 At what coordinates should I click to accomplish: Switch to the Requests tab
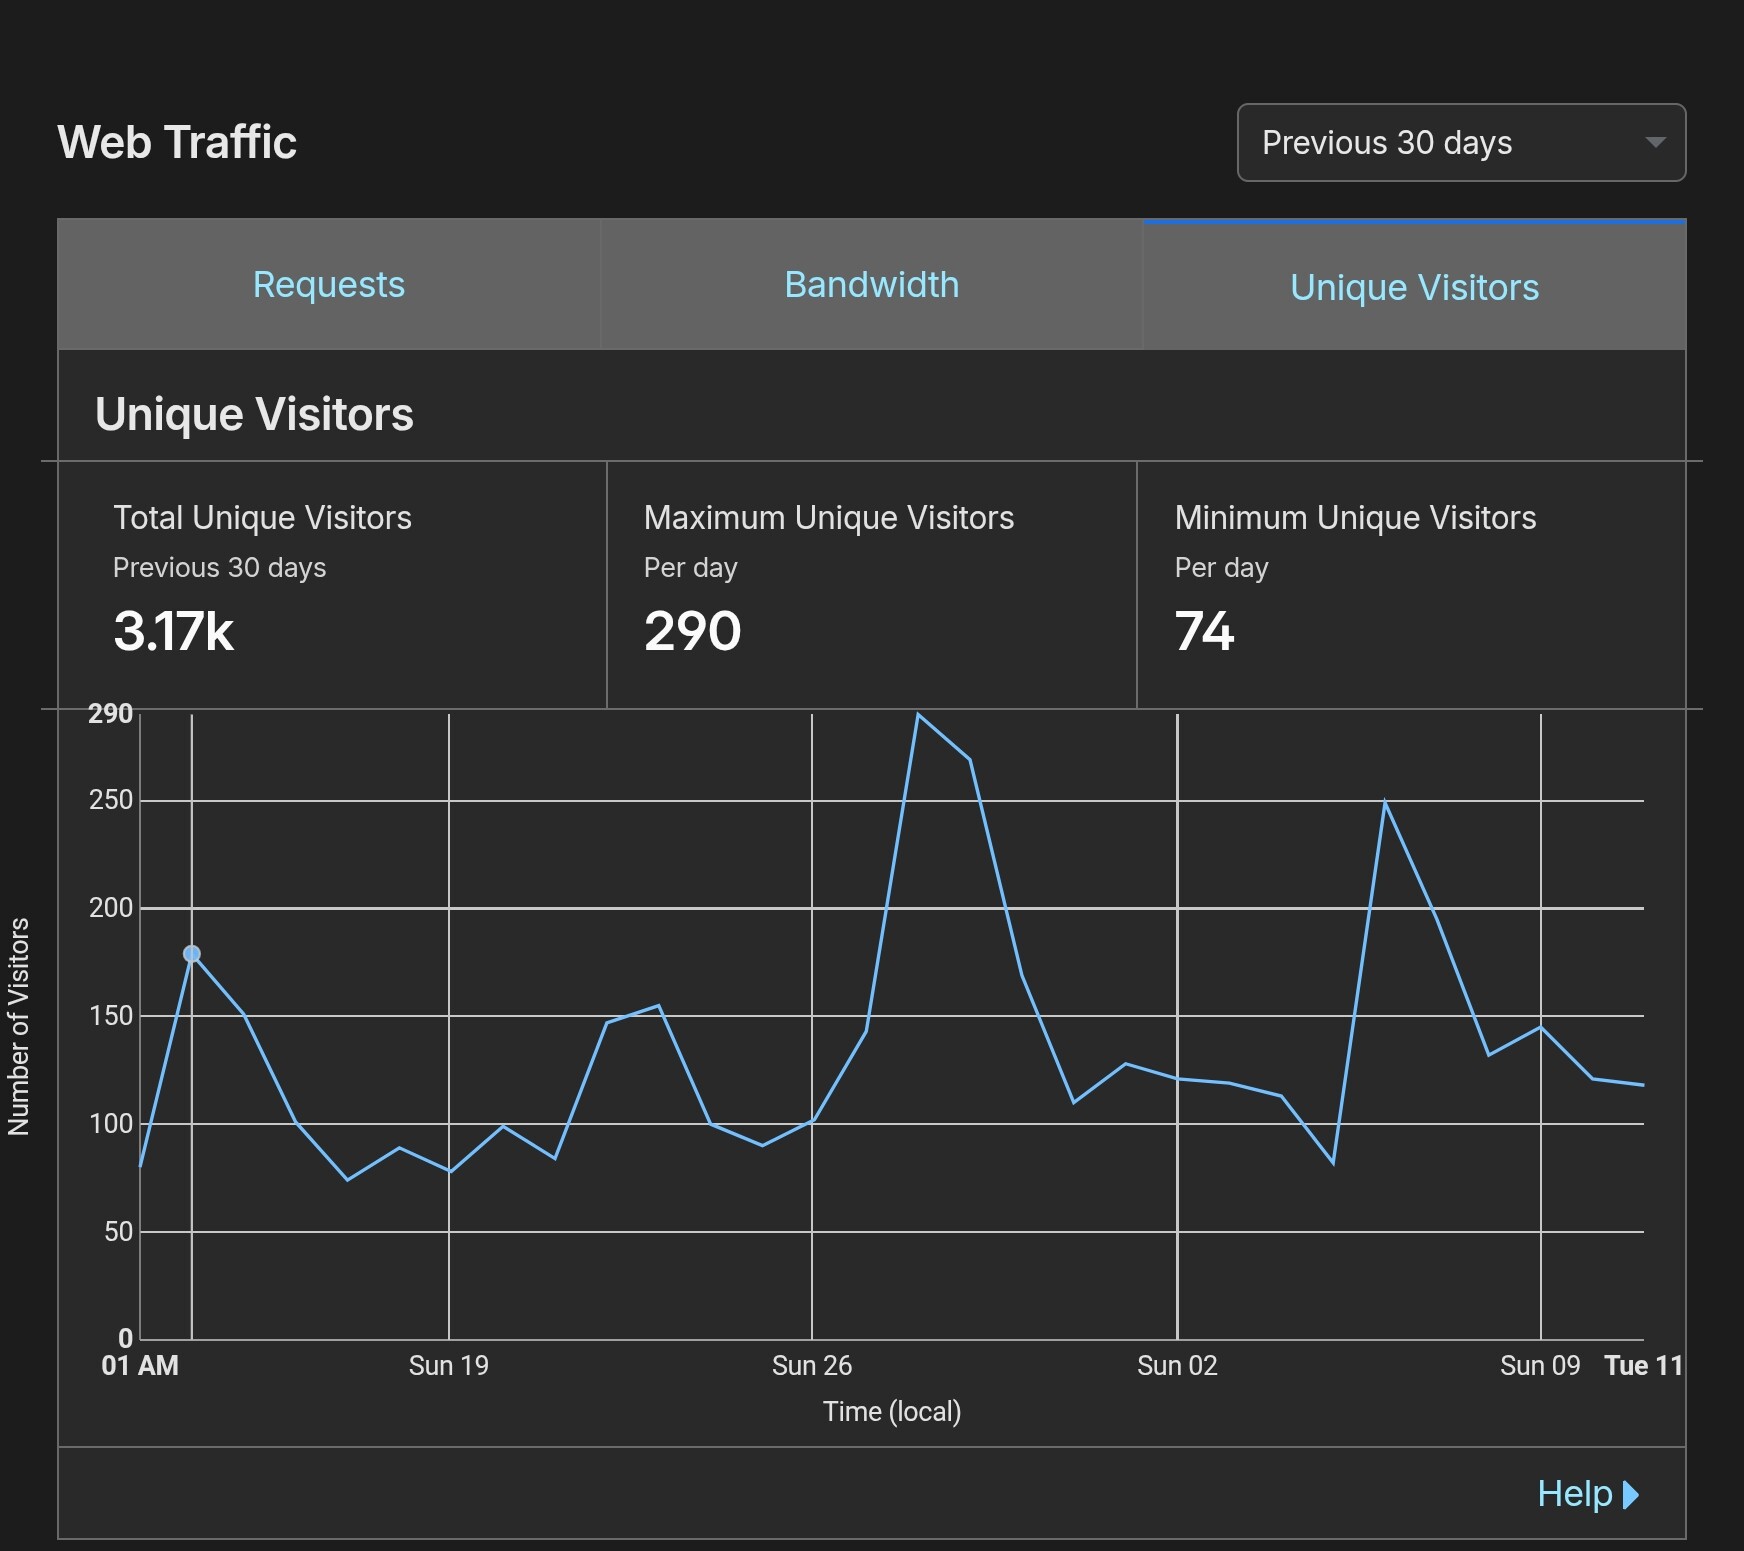click(329, 285)
